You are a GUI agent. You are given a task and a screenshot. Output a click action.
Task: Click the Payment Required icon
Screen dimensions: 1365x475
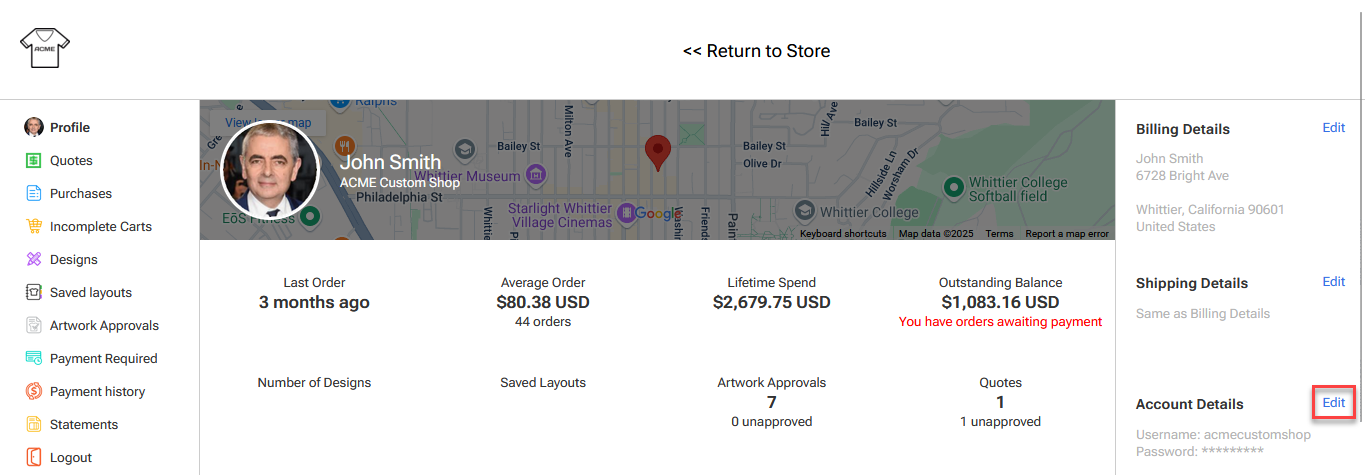[34, 359]
